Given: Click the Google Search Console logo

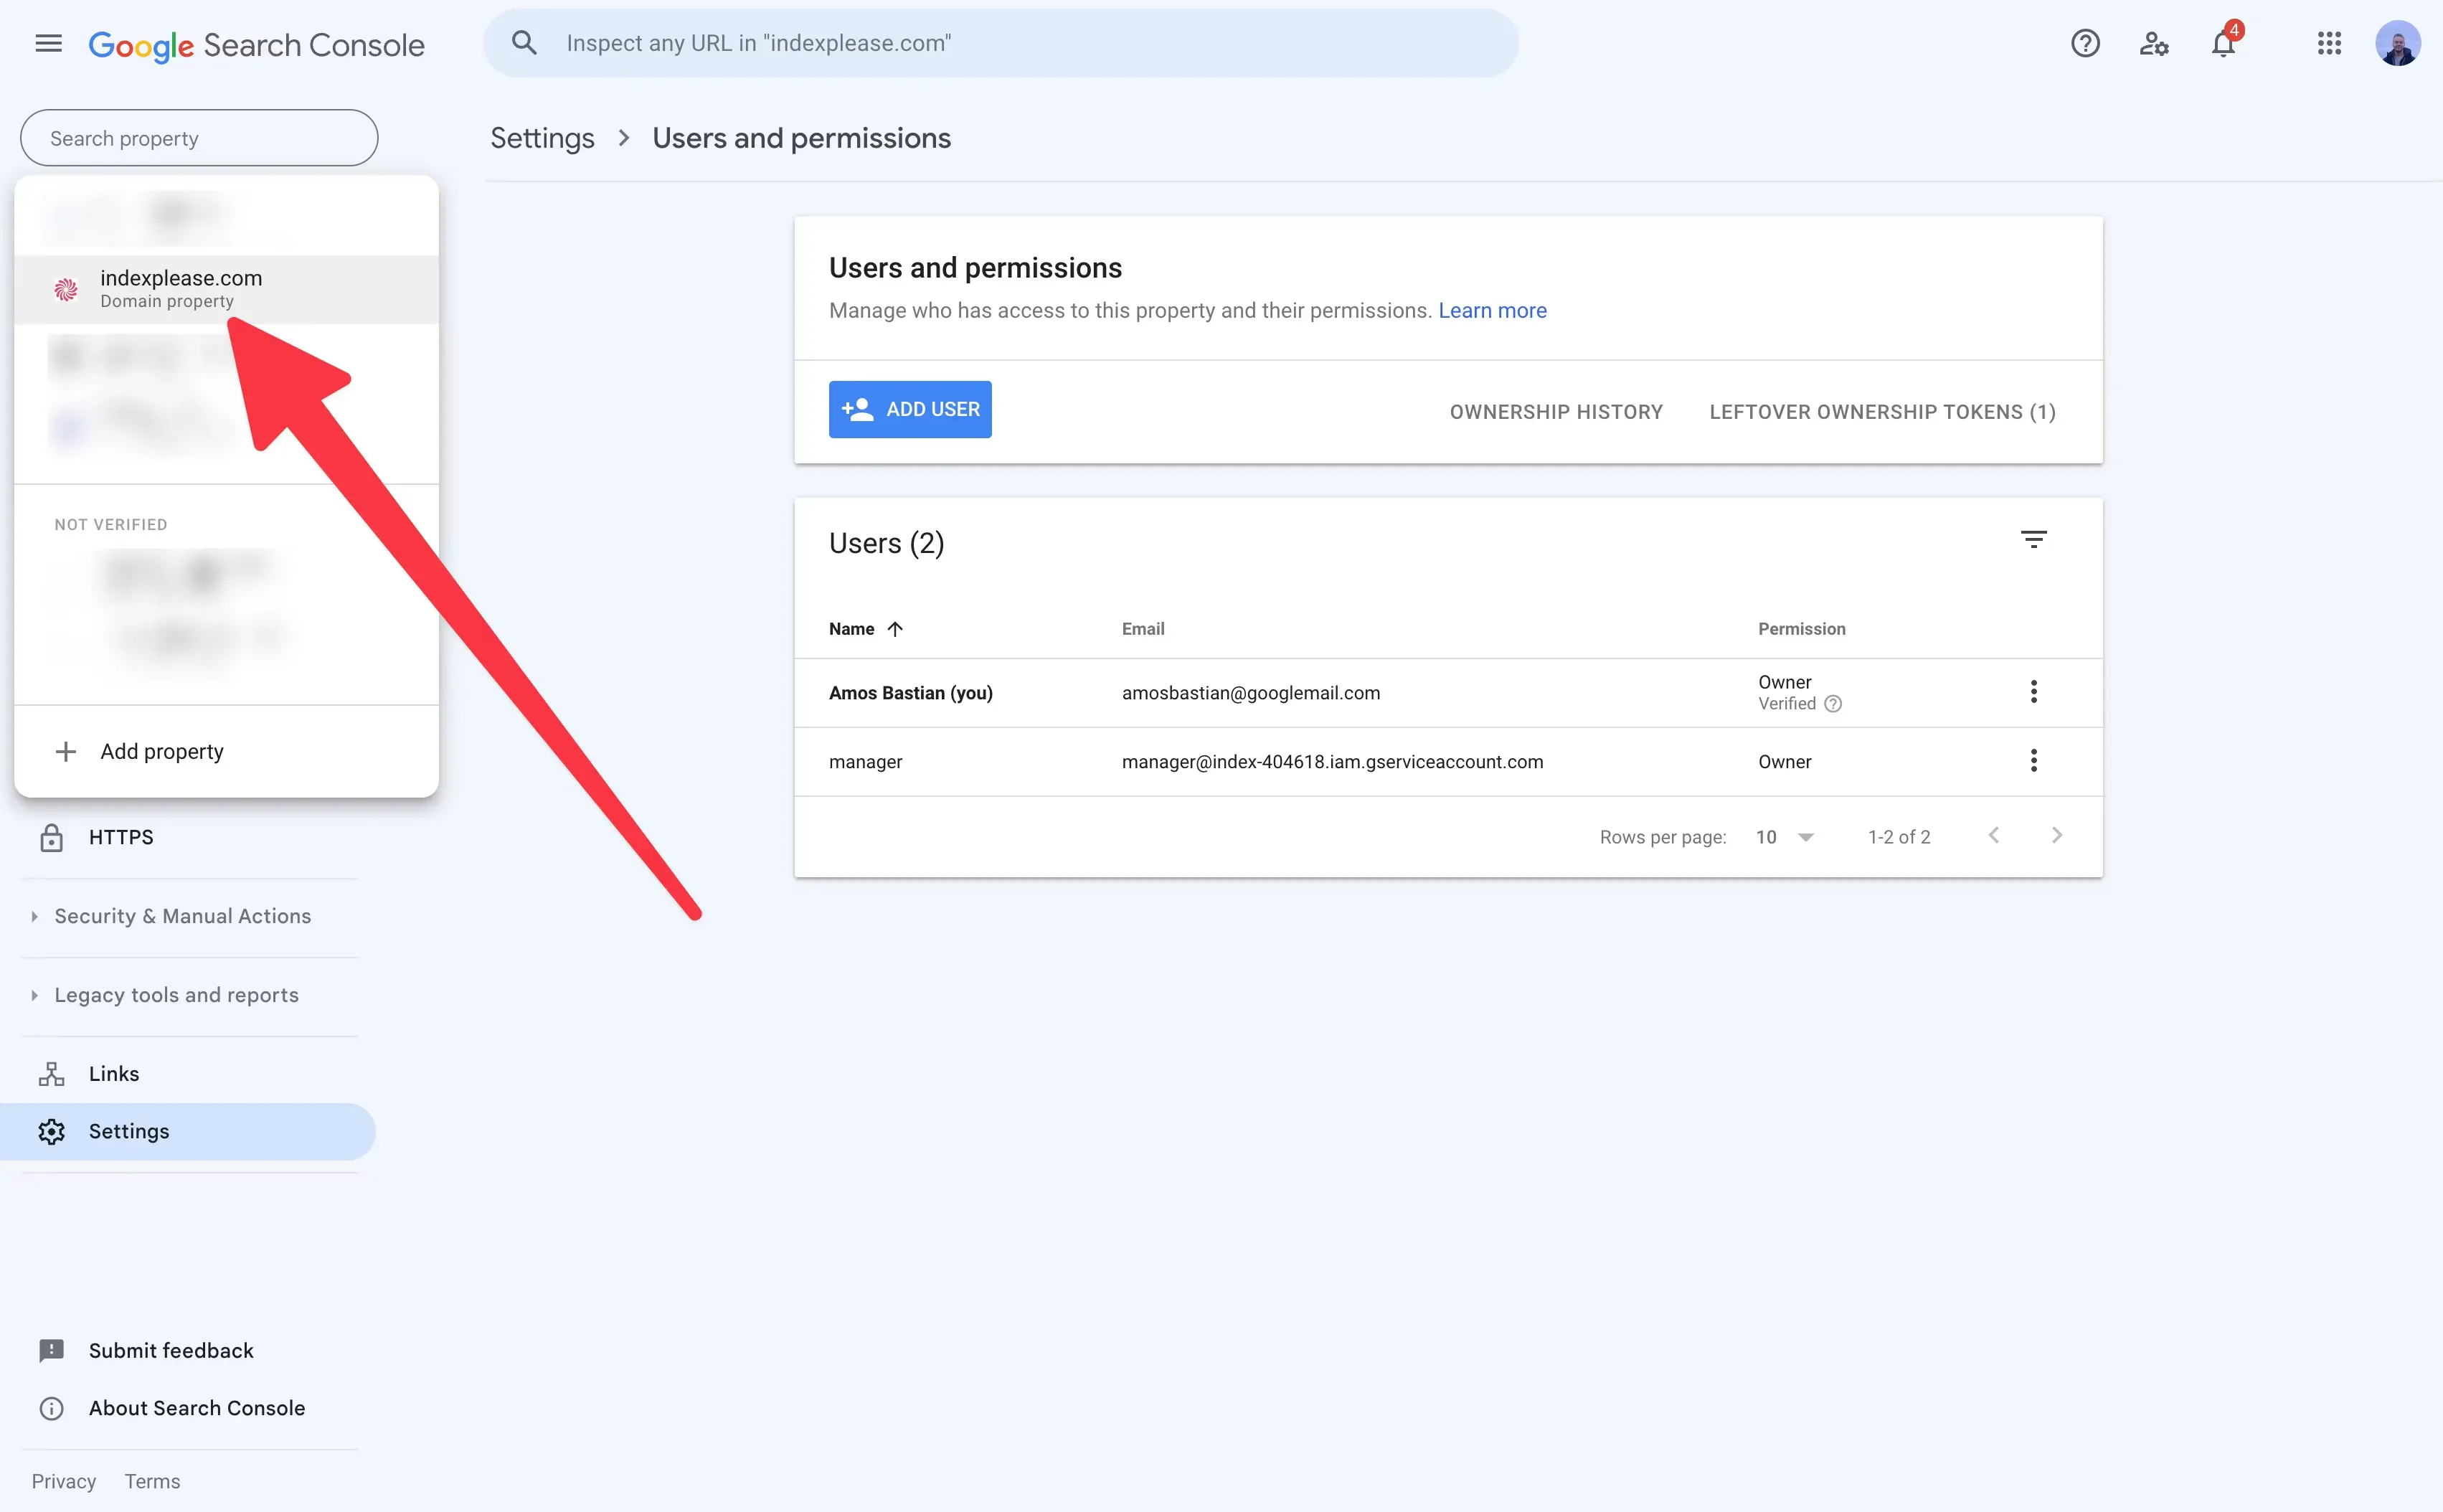Looking at the screenshot, I should tap(256, 45).
